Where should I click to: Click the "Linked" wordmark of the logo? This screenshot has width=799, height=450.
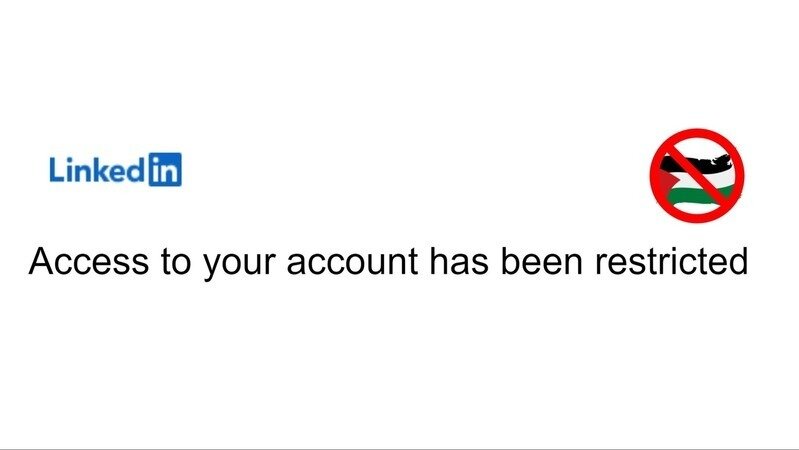coord(97,170)
